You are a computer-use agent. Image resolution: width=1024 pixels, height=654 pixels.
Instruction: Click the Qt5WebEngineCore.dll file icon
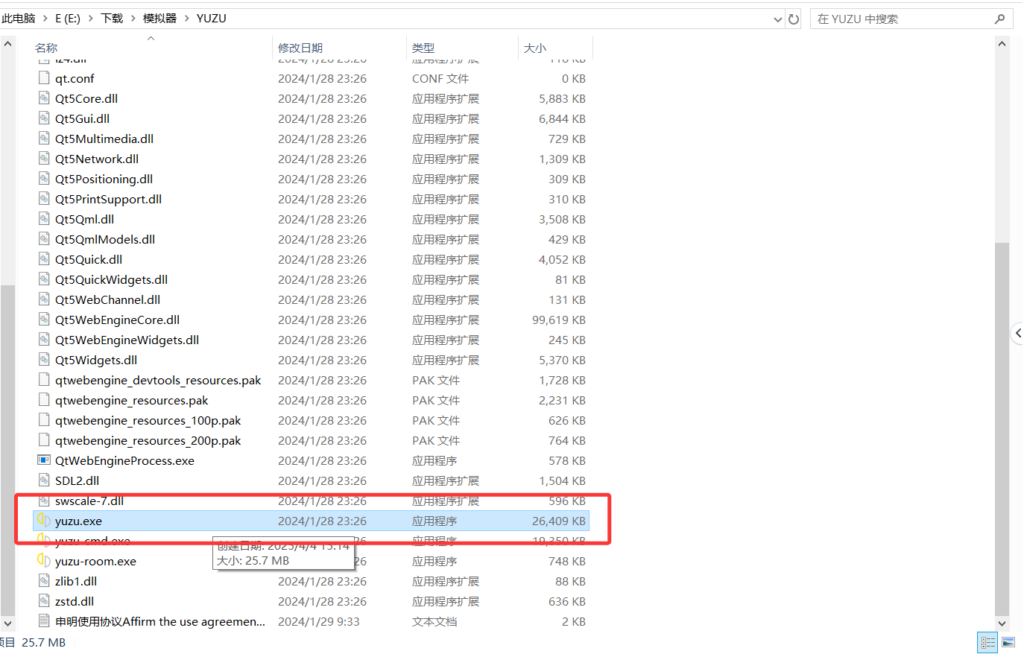[44, 319]
